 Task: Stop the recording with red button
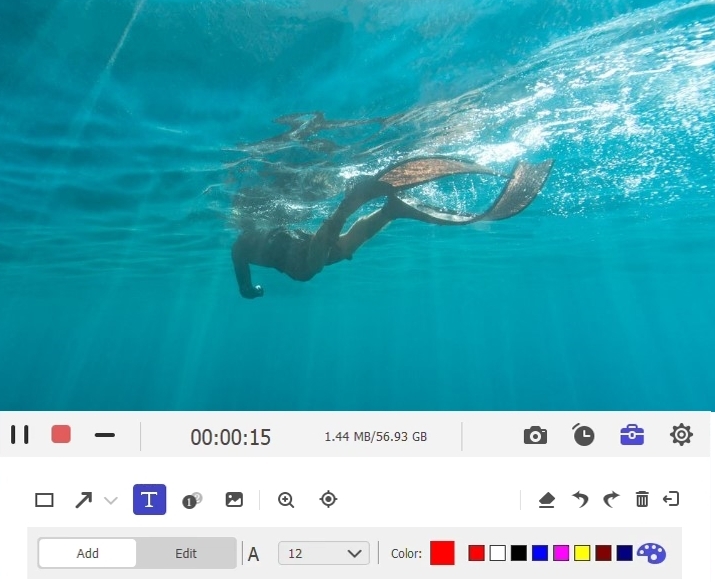point(61,435)
